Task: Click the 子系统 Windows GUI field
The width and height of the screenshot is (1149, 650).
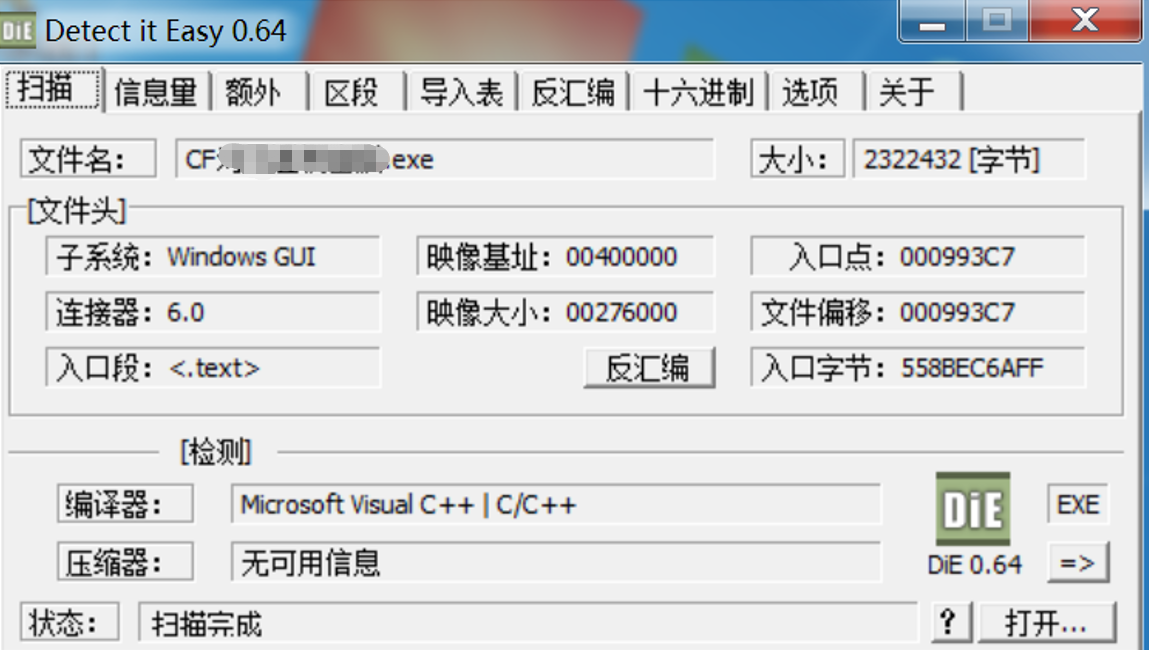Action: pyautogui.click(x=213, y=256)
